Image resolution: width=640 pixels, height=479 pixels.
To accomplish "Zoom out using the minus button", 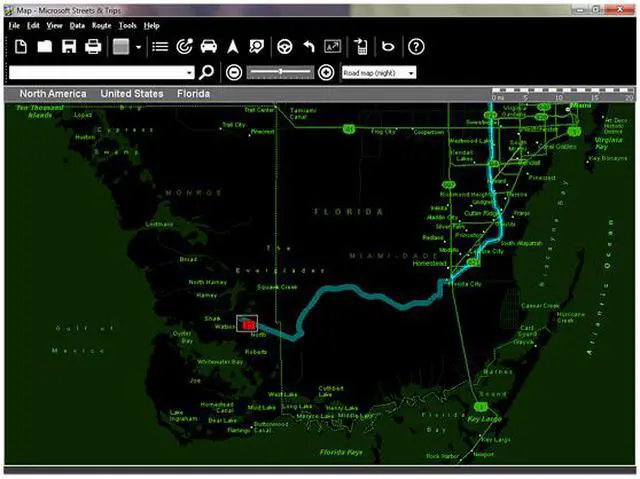I will [233, 72].
